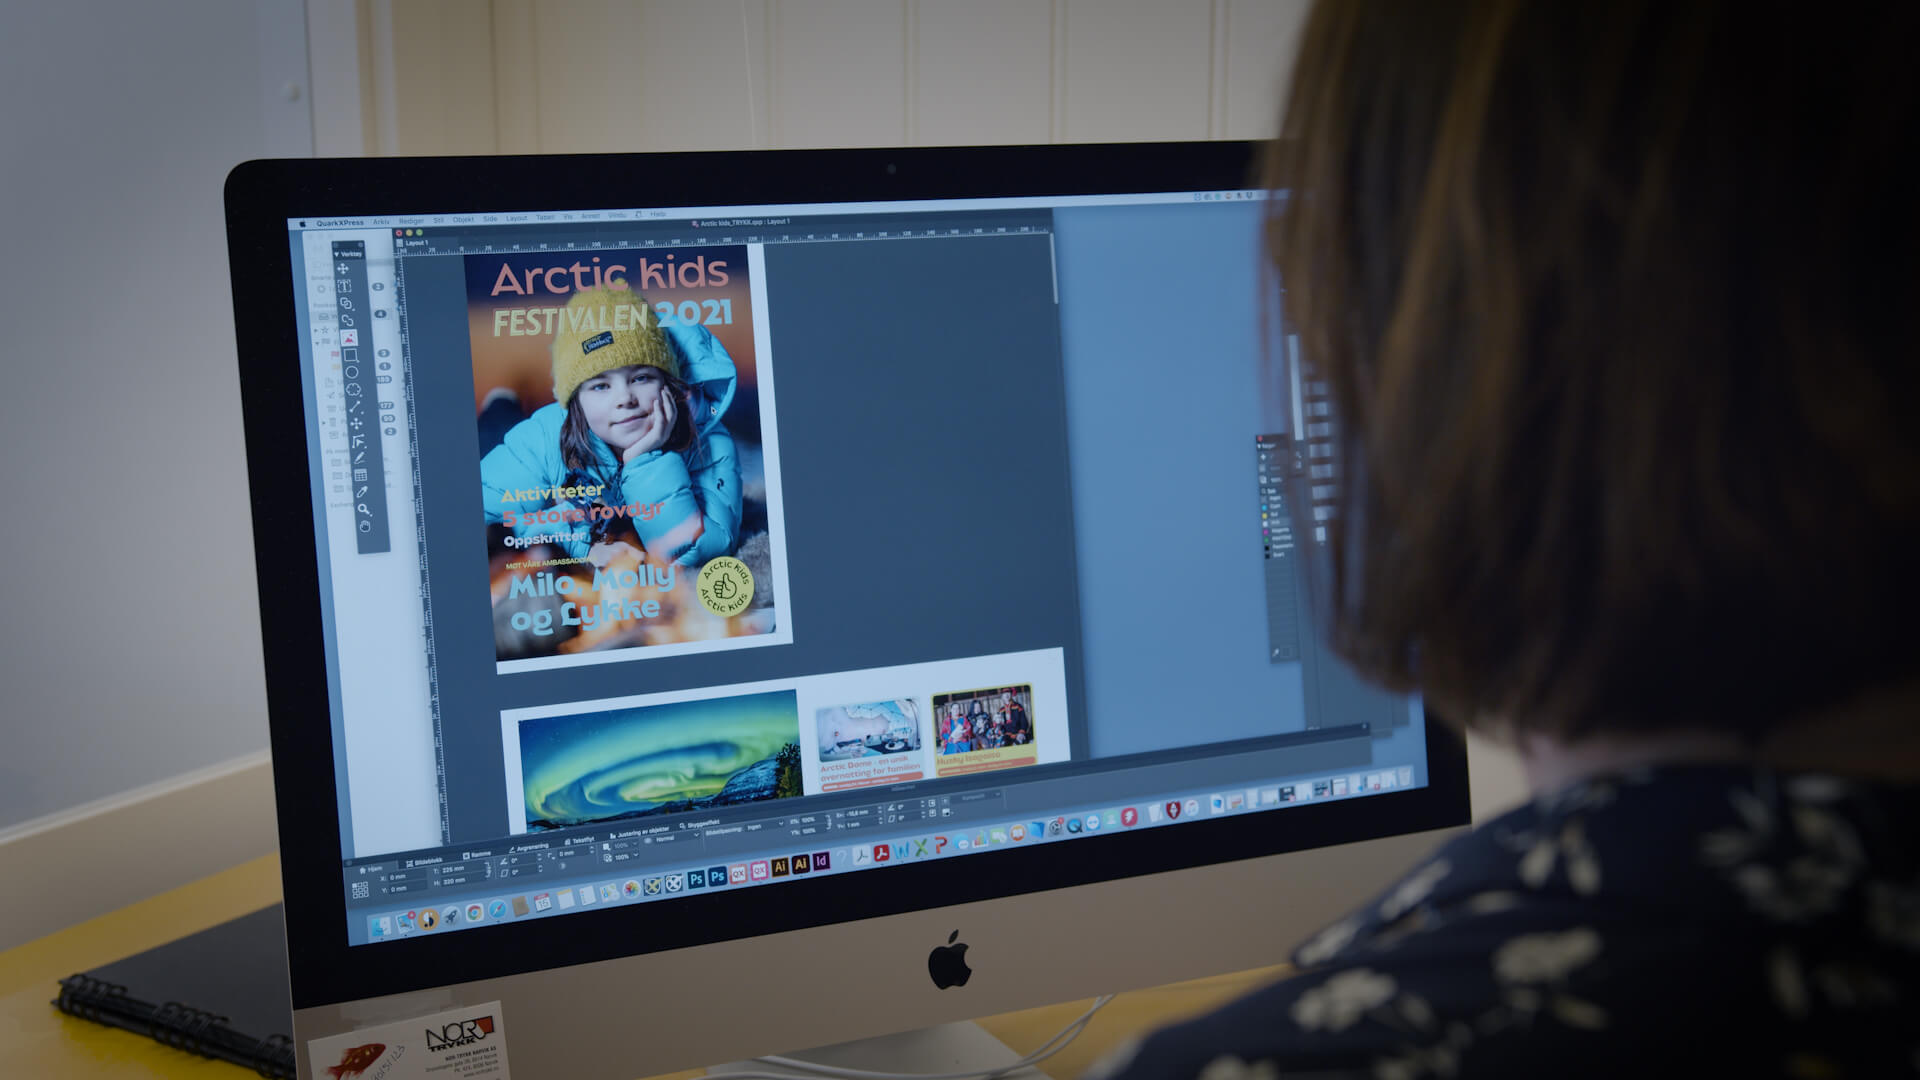
Task: Select the Pan hand tool
Action: click(365, 526)
